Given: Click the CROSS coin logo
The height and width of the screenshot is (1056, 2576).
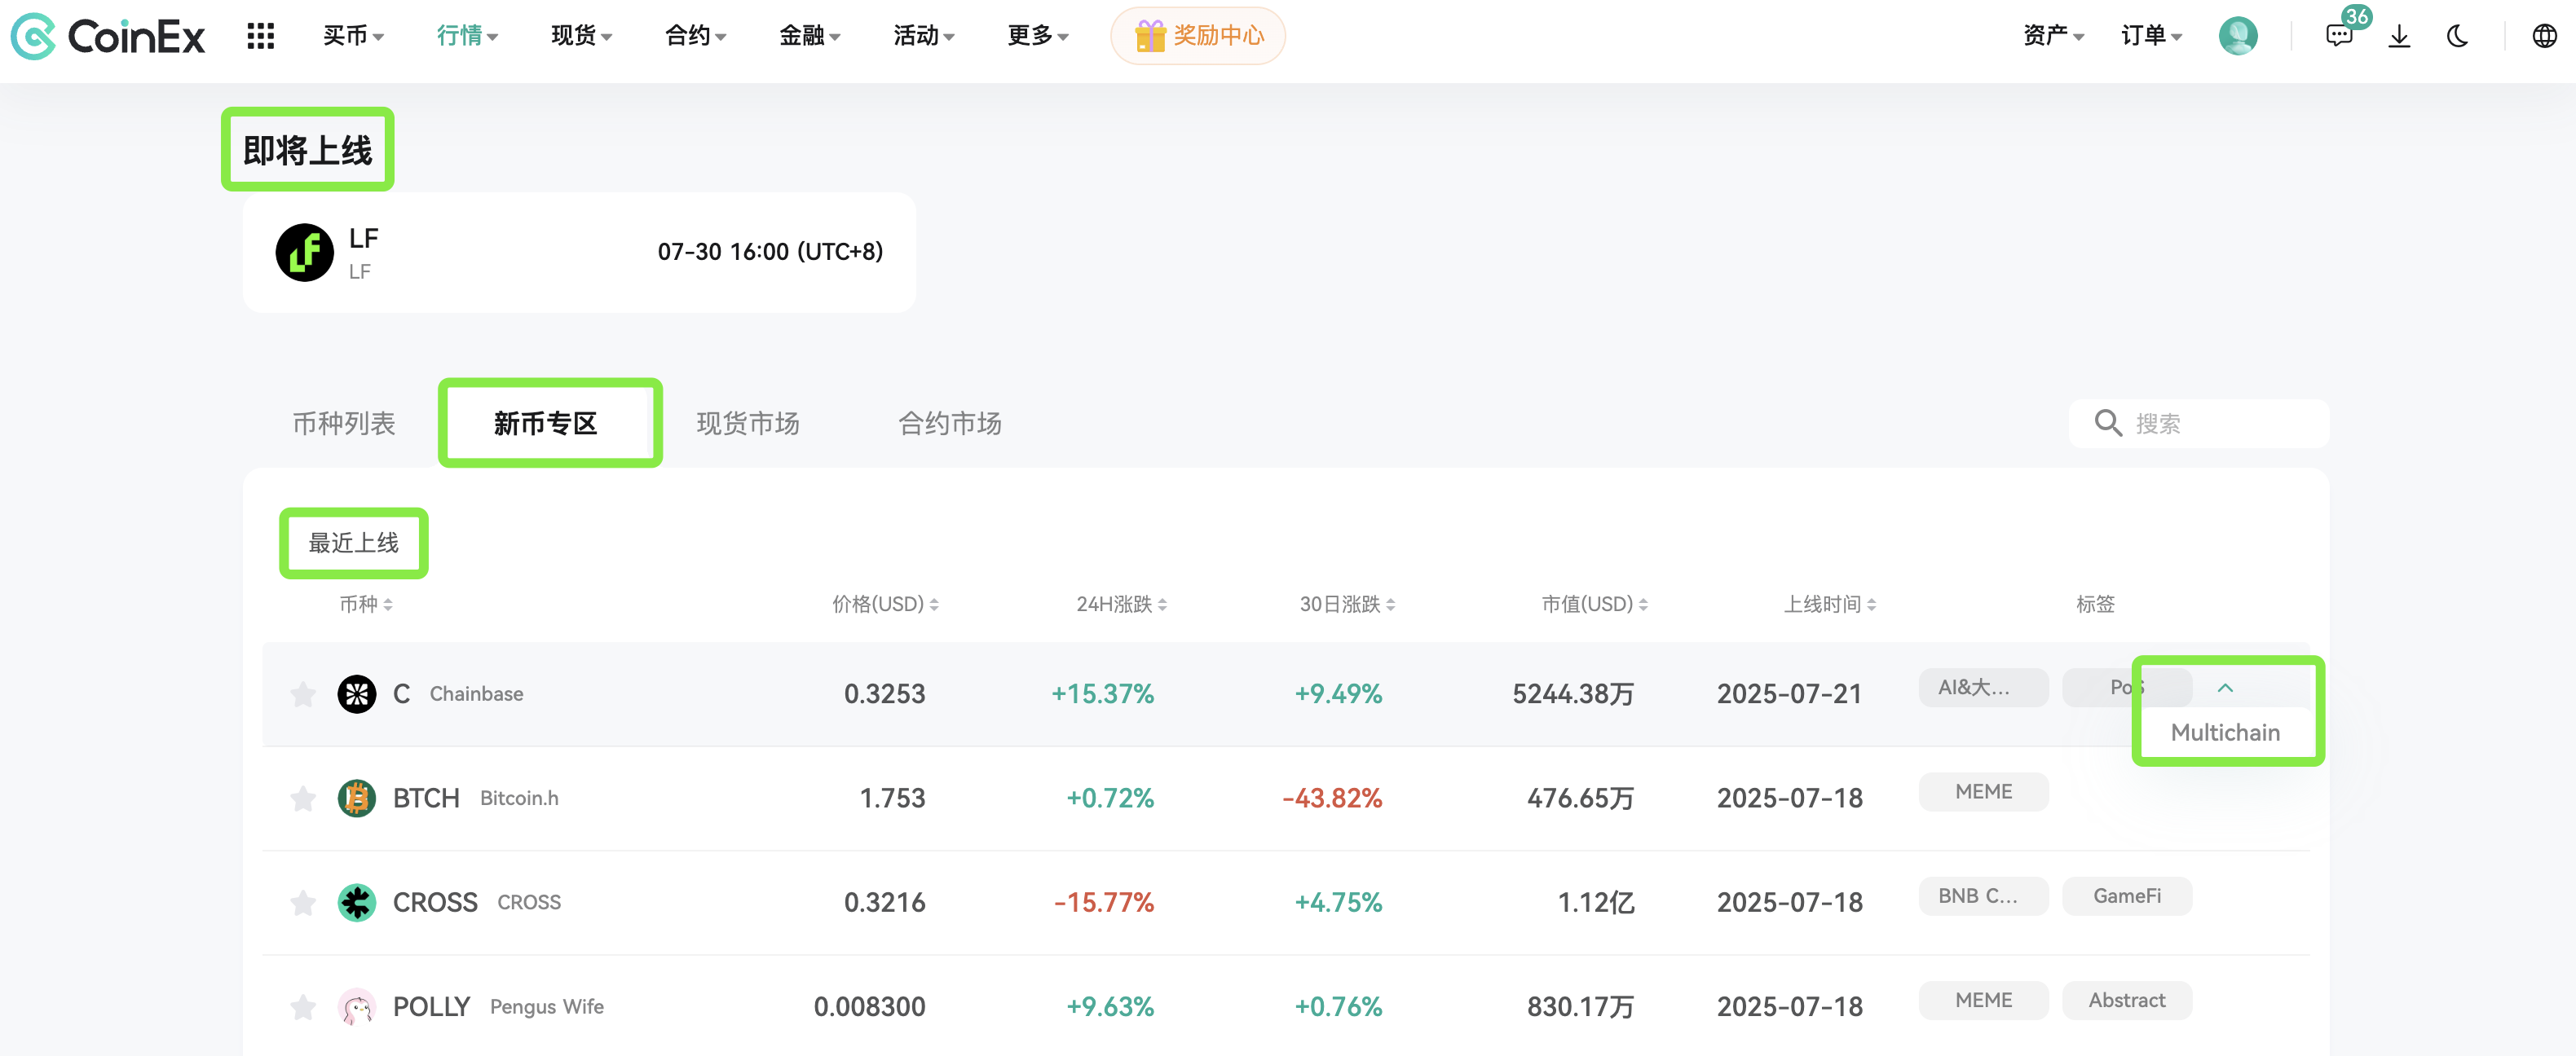Looking at the screenshot, I should [356, 902].
